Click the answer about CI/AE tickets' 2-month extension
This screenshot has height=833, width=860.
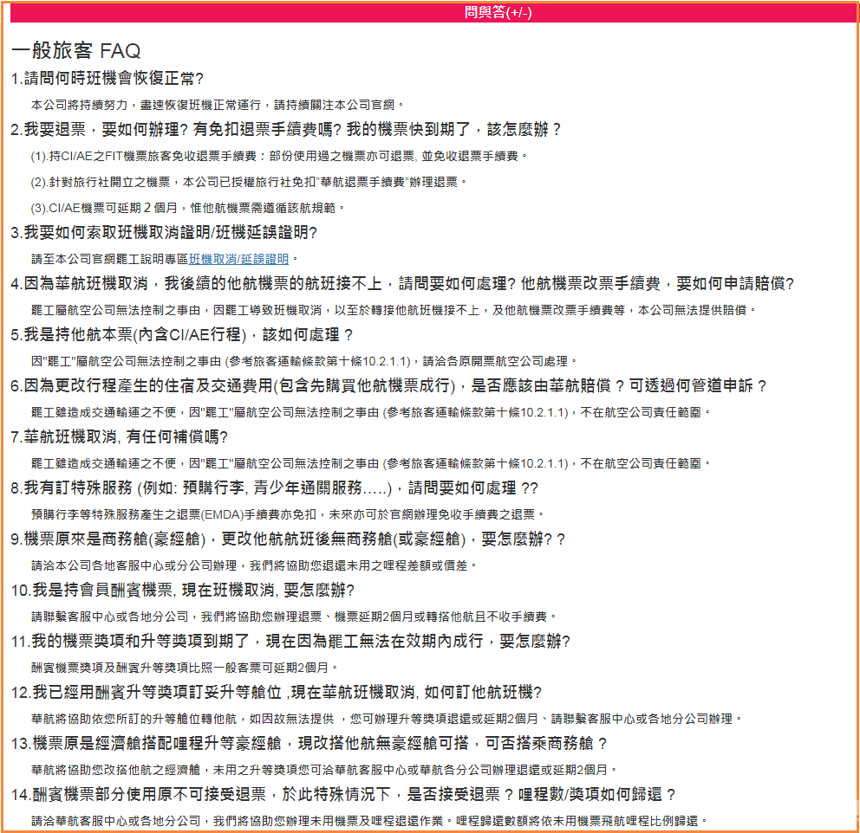click(x=188, y=207)
